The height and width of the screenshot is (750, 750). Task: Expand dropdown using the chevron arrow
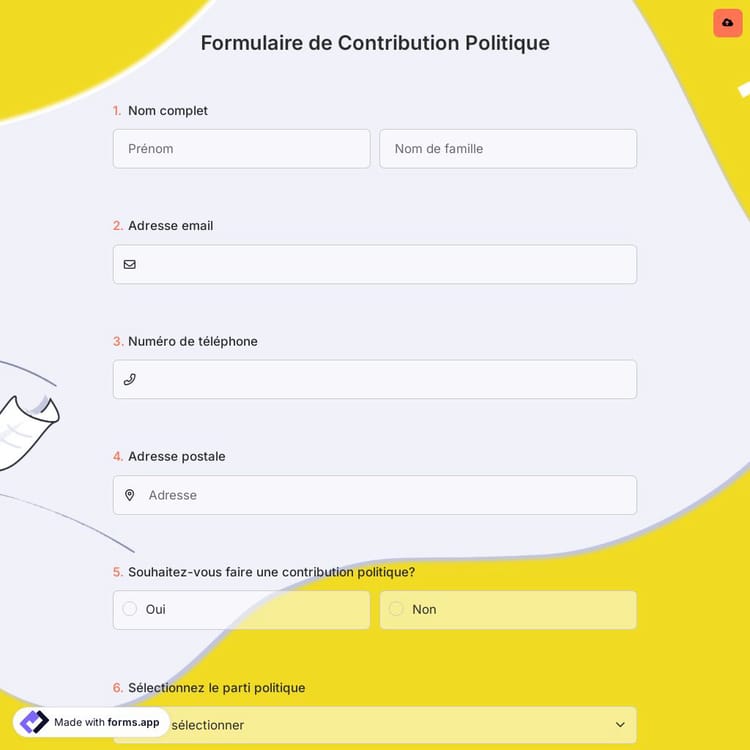point(620,725)
